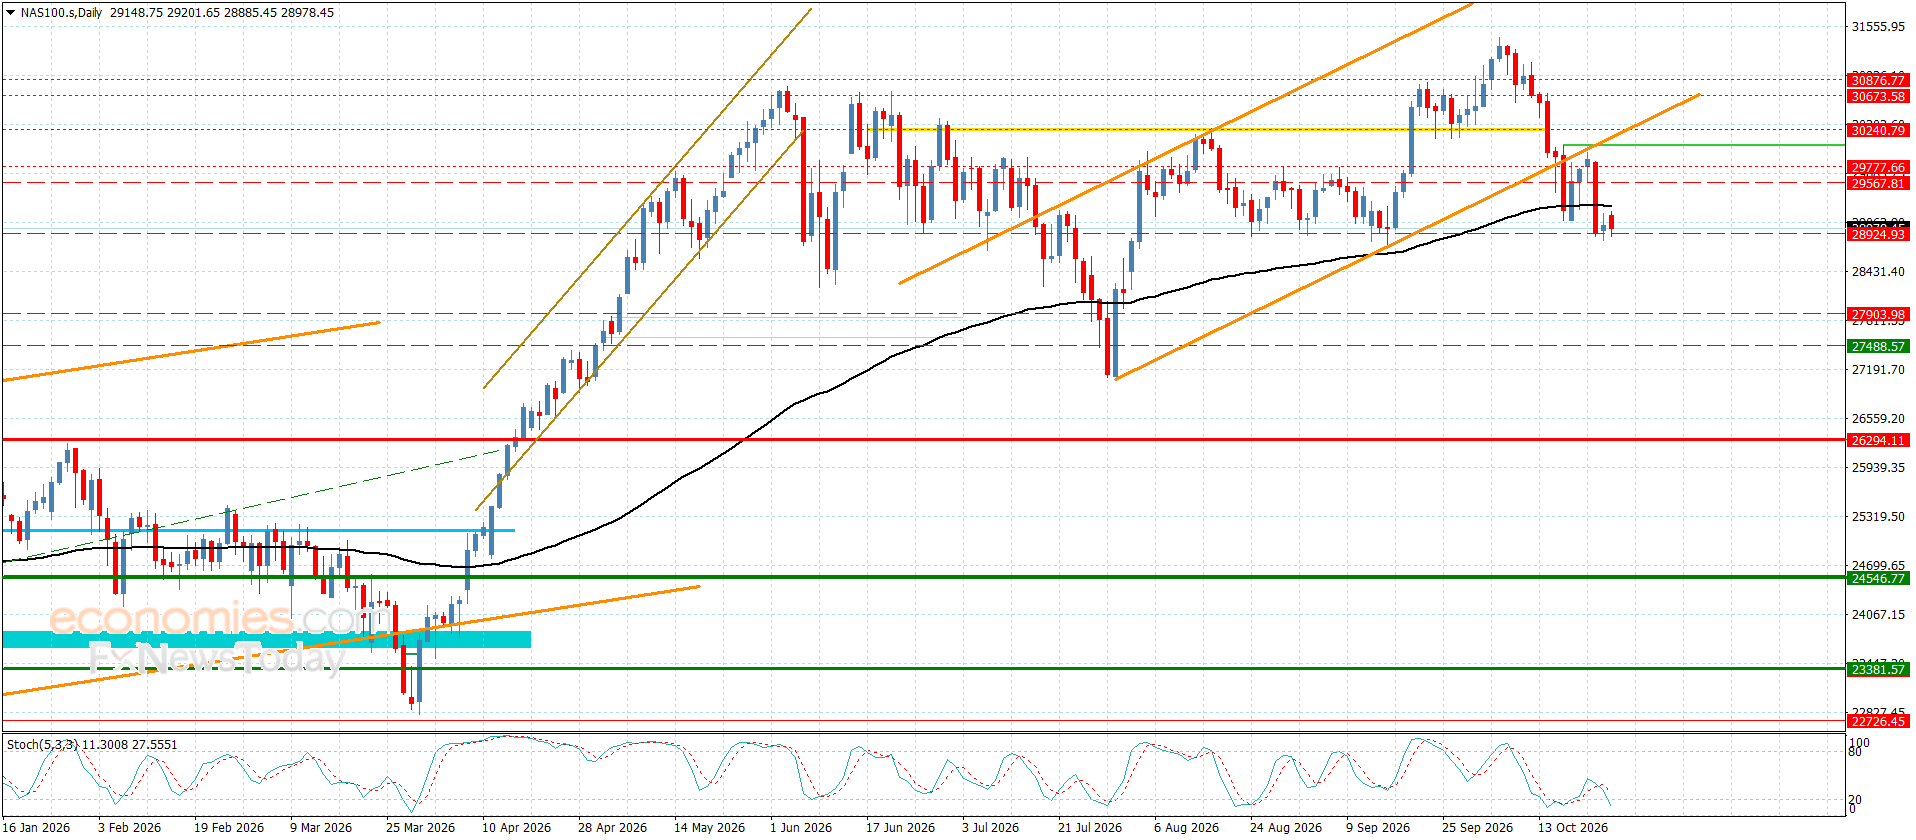
Task: Select the 27903.98 red price label
Action: [x=1878, y=315]
